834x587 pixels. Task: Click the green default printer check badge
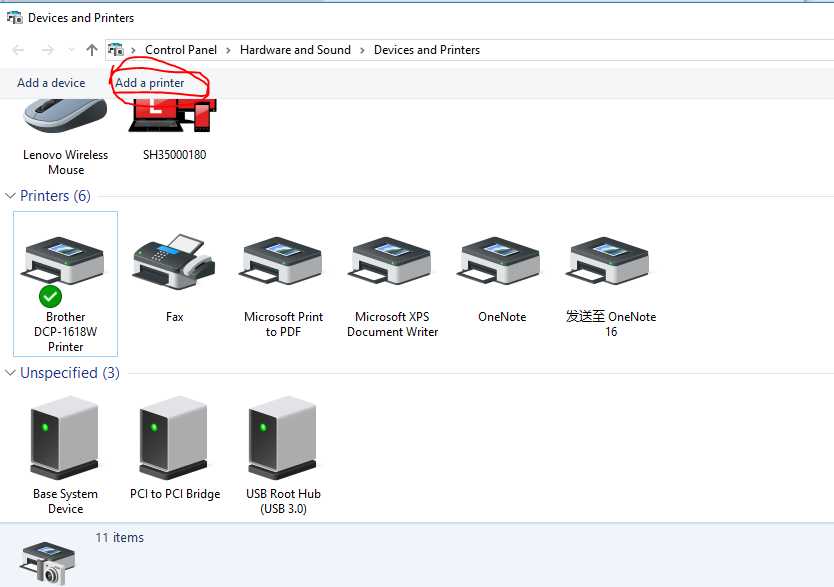click(51, 296)
